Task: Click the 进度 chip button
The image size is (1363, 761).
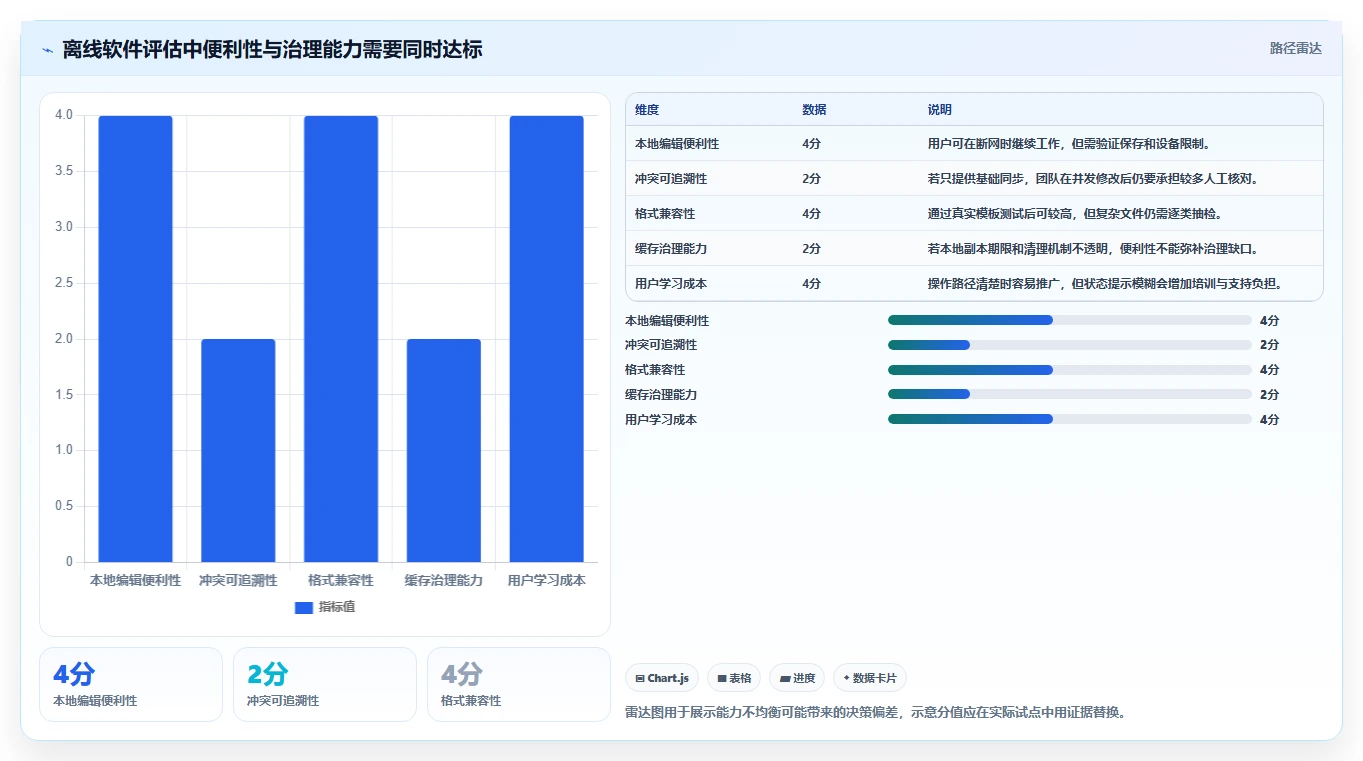Action: (797, 678)
